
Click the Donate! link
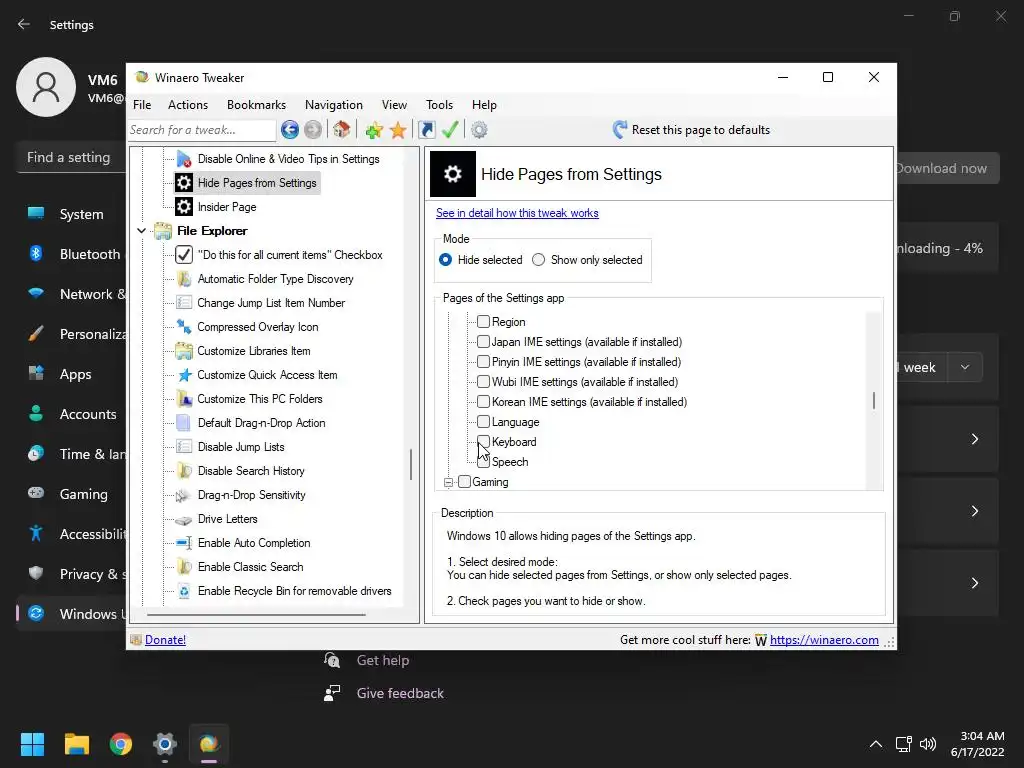coord(165,640)
